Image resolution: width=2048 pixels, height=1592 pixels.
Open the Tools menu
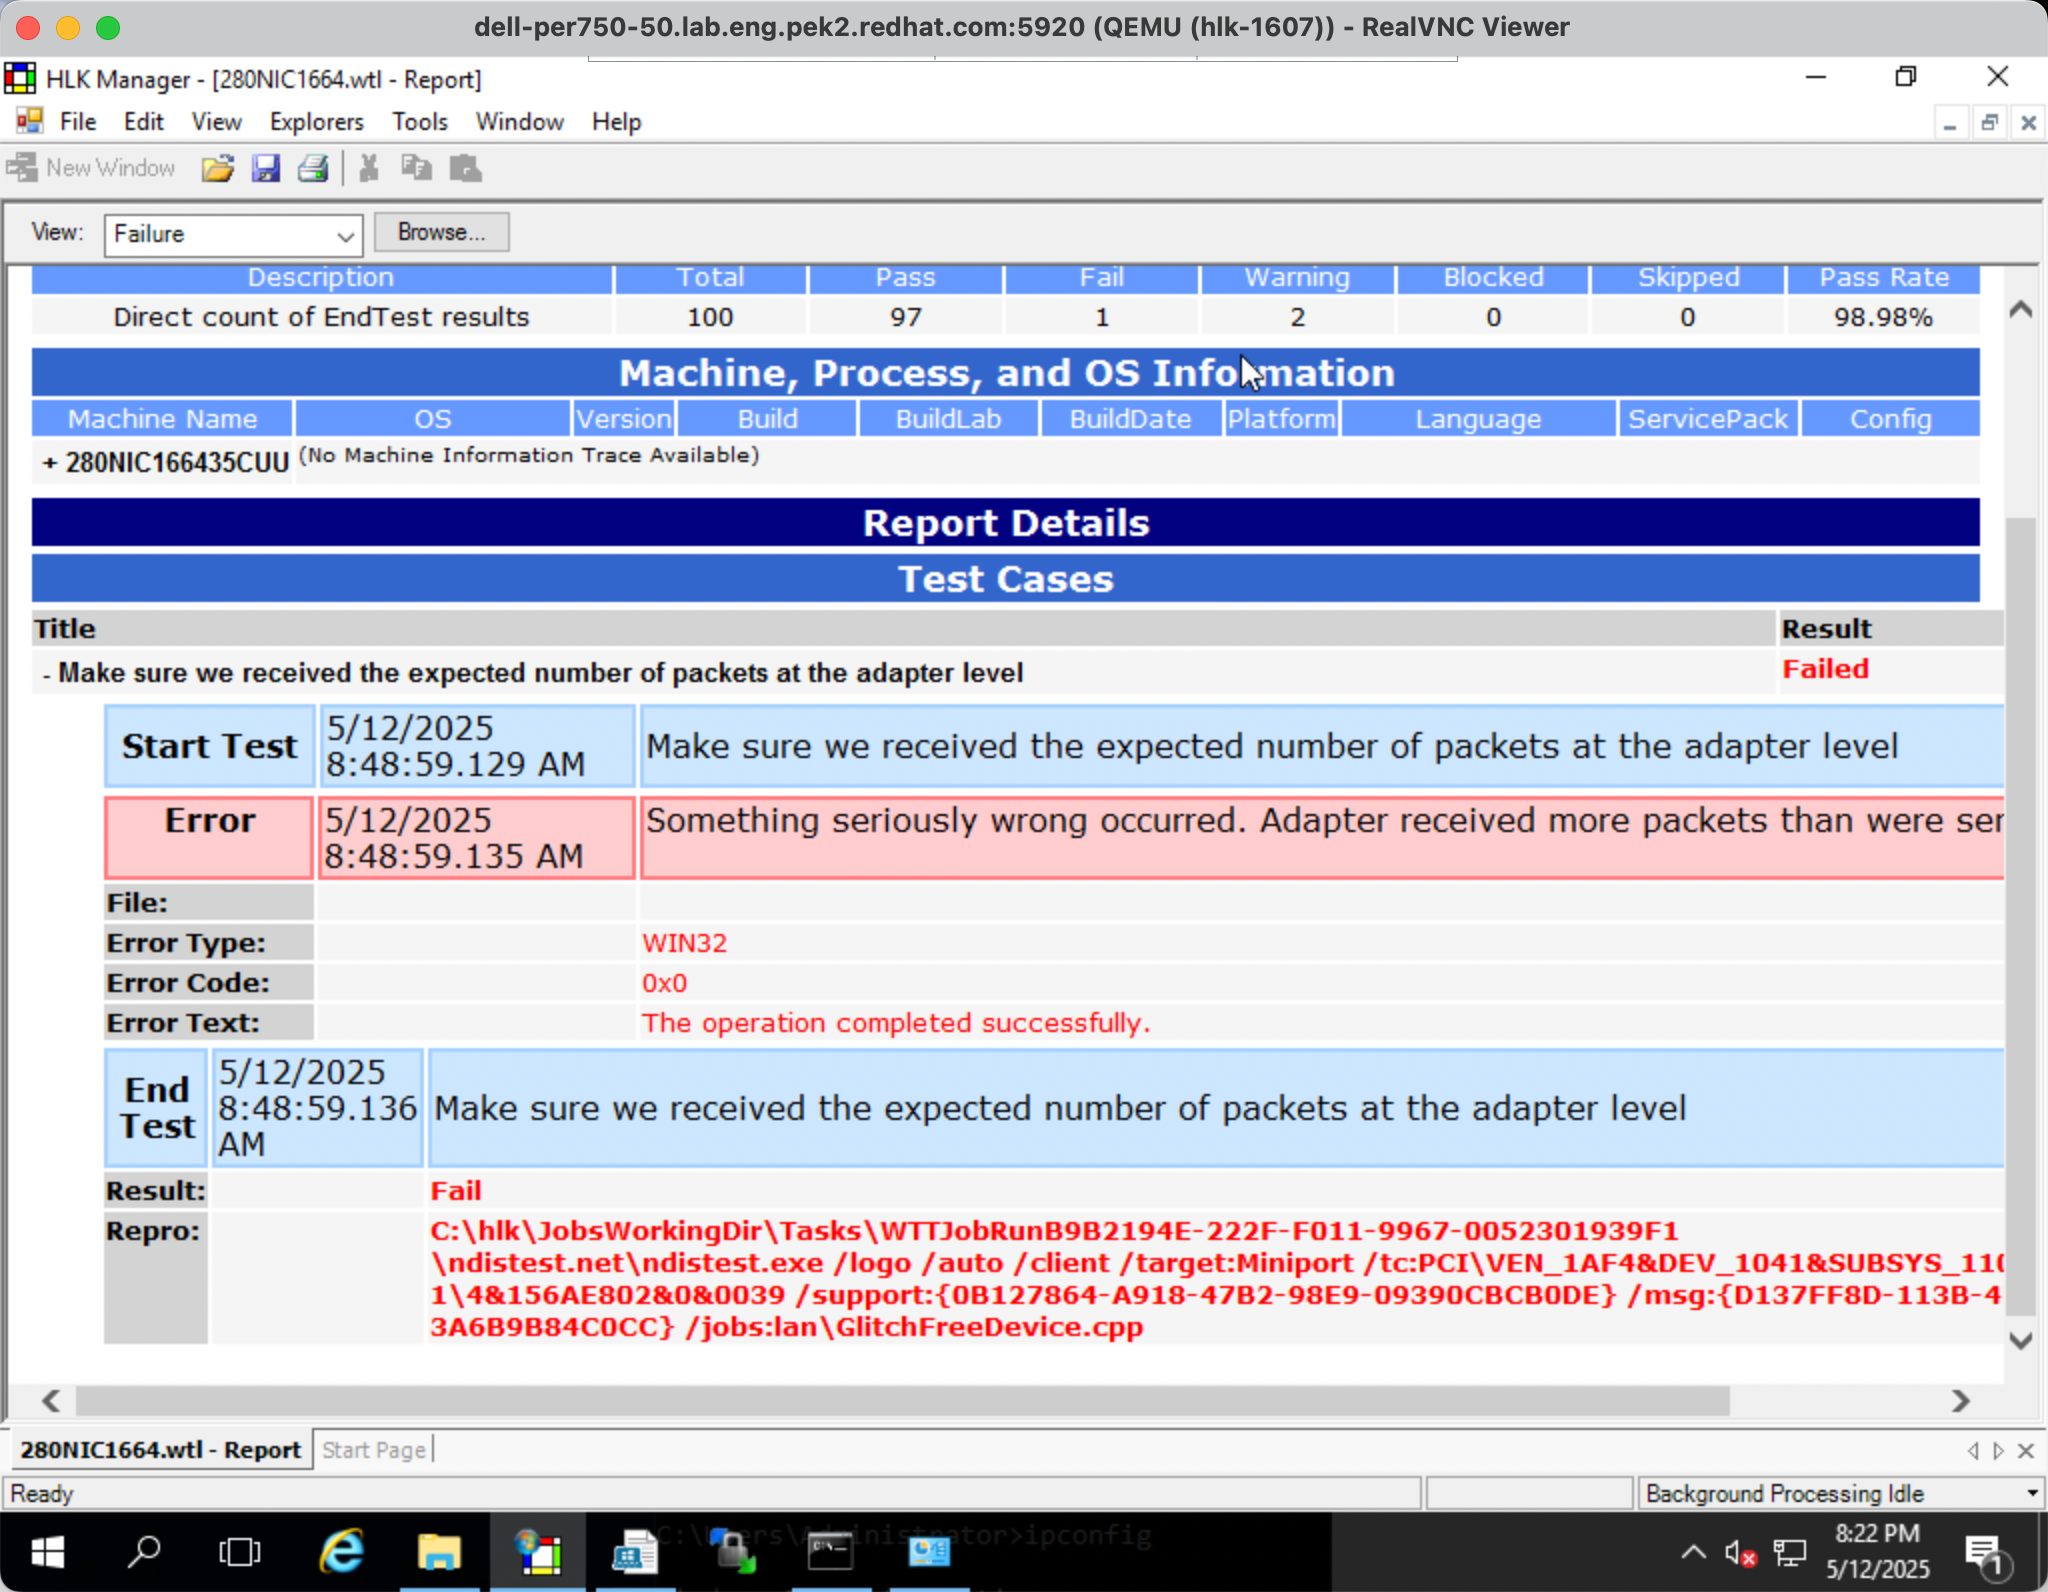[x=419, y=122]
